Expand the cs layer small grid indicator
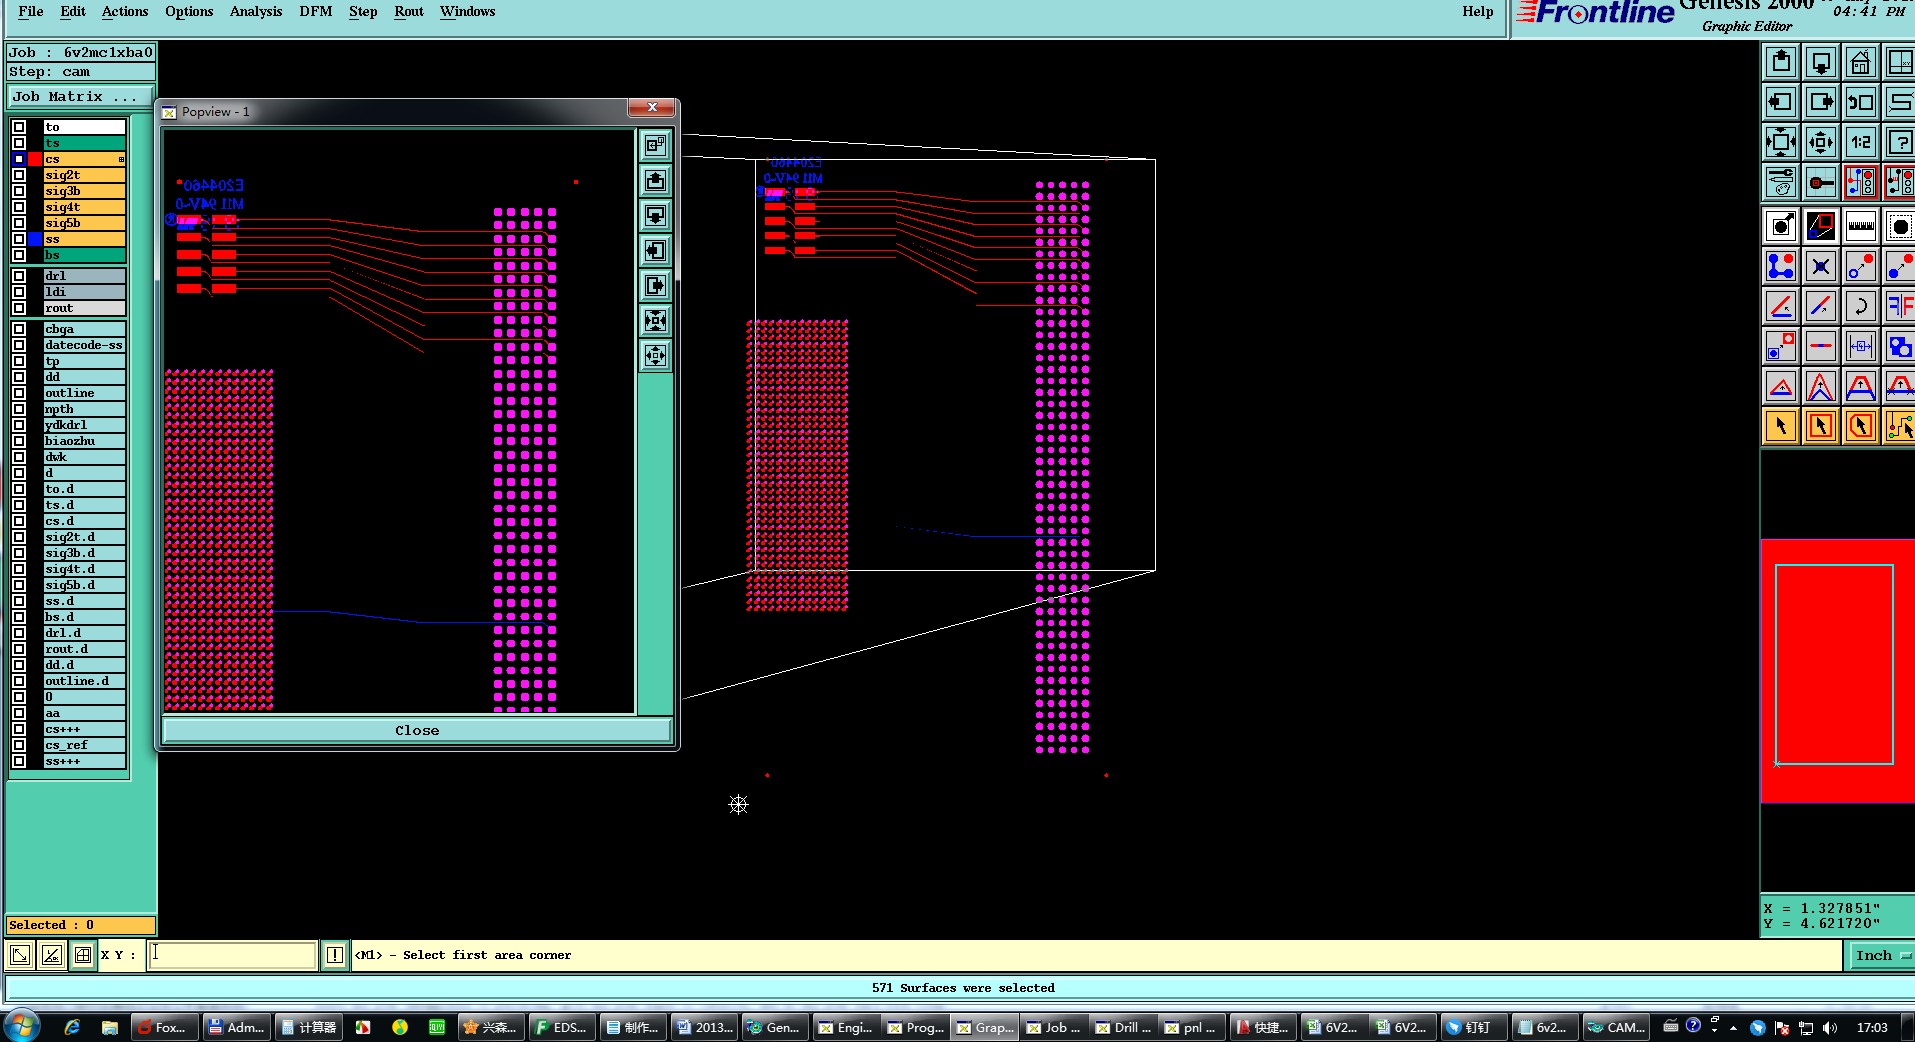Screen dimensions: 1915x1042 [x=121, y=159]
